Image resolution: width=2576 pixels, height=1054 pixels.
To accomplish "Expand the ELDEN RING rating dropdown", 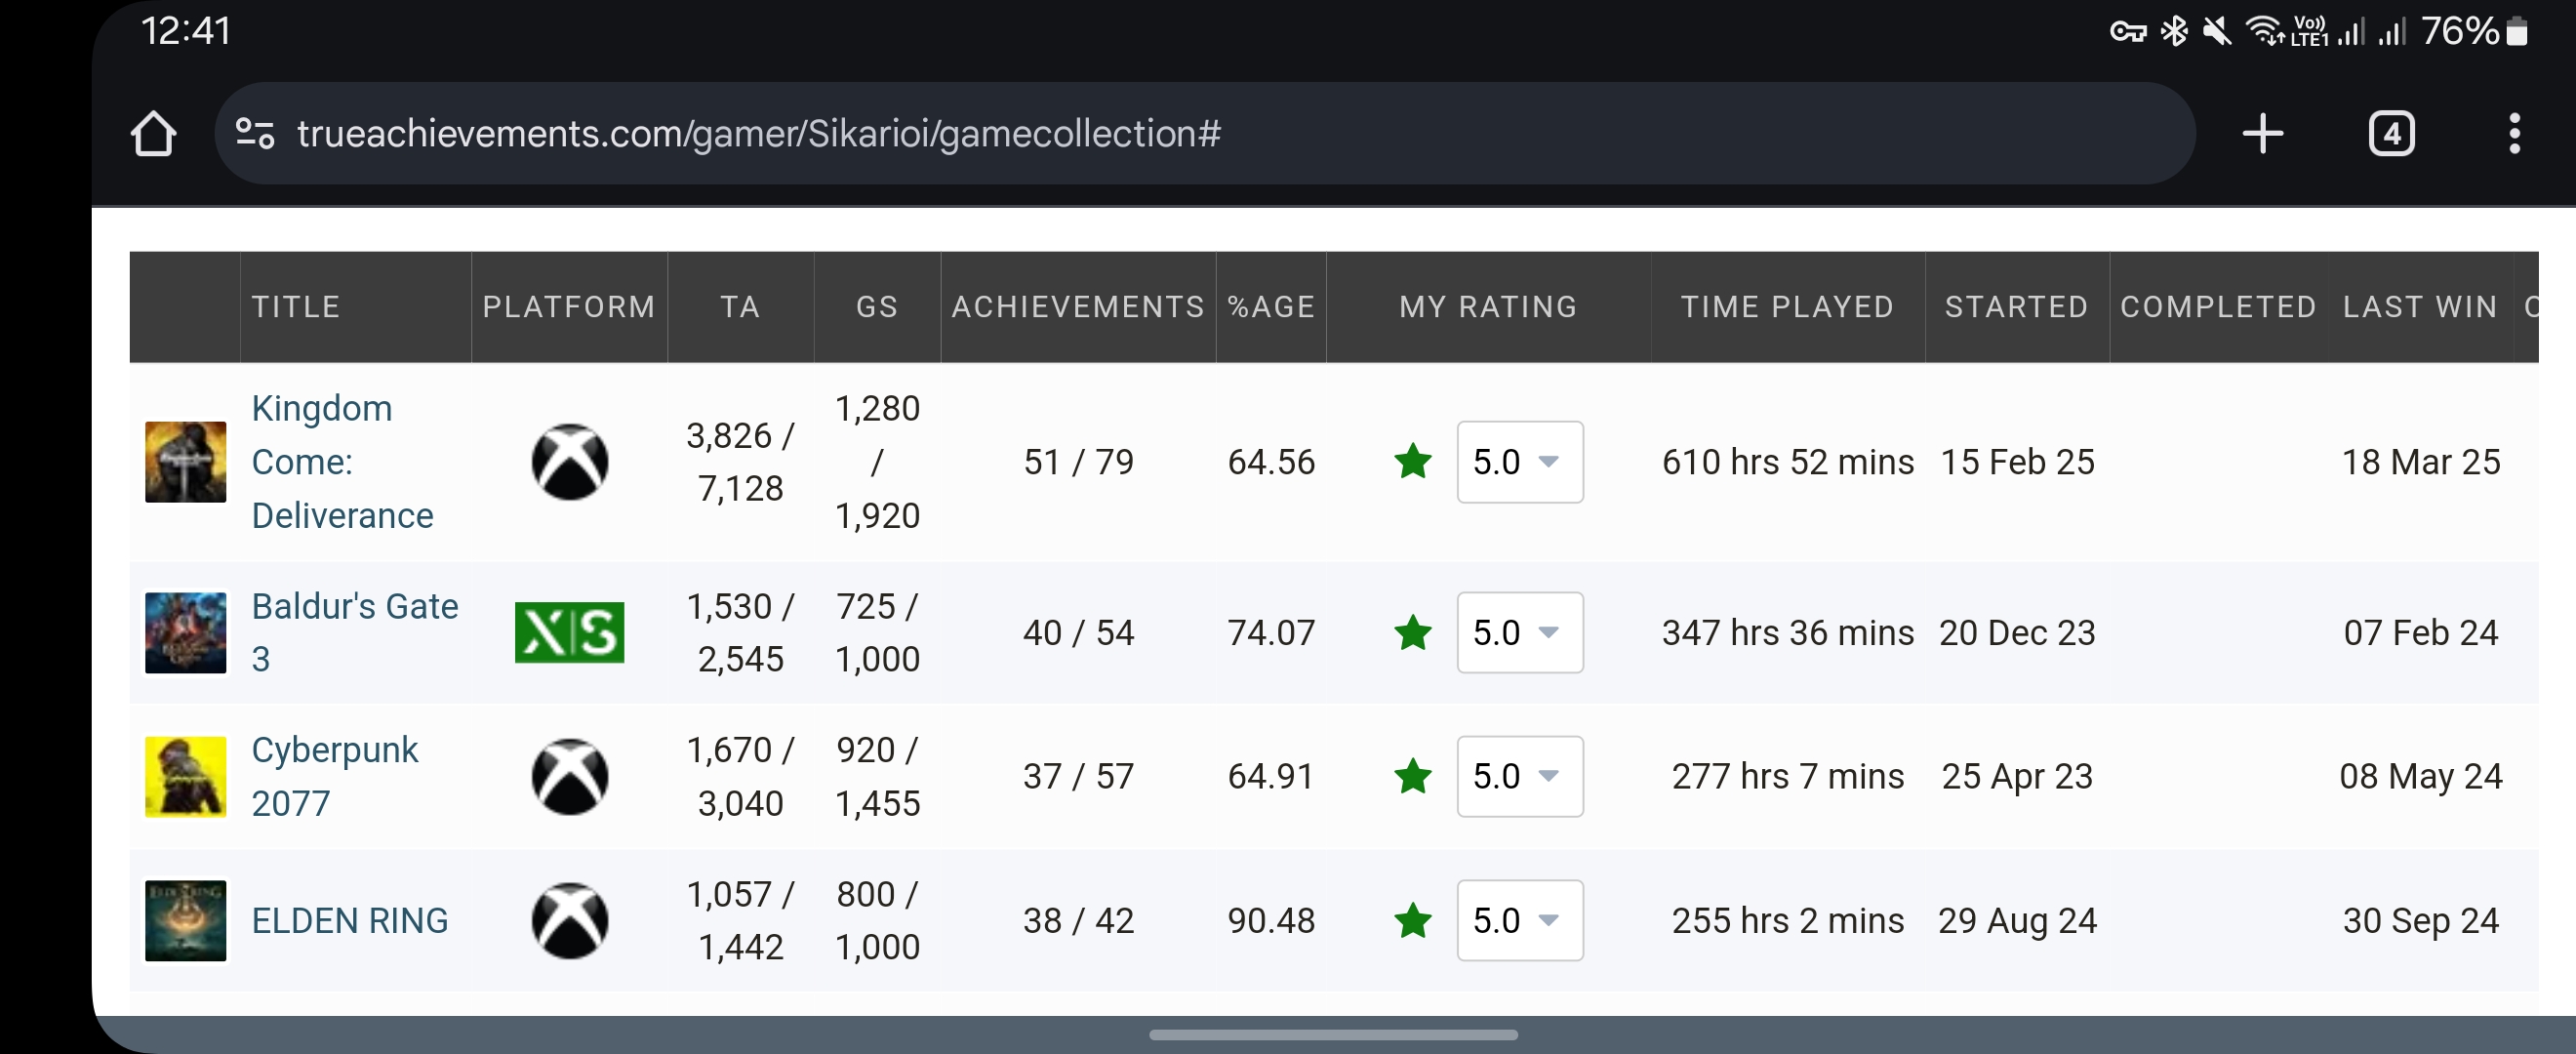I will (x=1519, y=921).
